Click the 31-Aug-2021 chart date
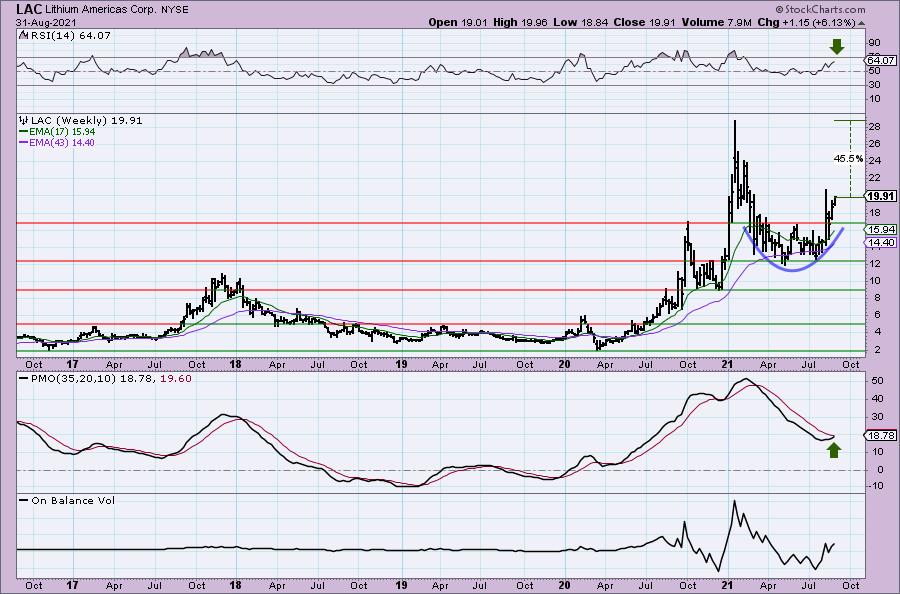Screen dimensions: 900x594 (44, 23)
